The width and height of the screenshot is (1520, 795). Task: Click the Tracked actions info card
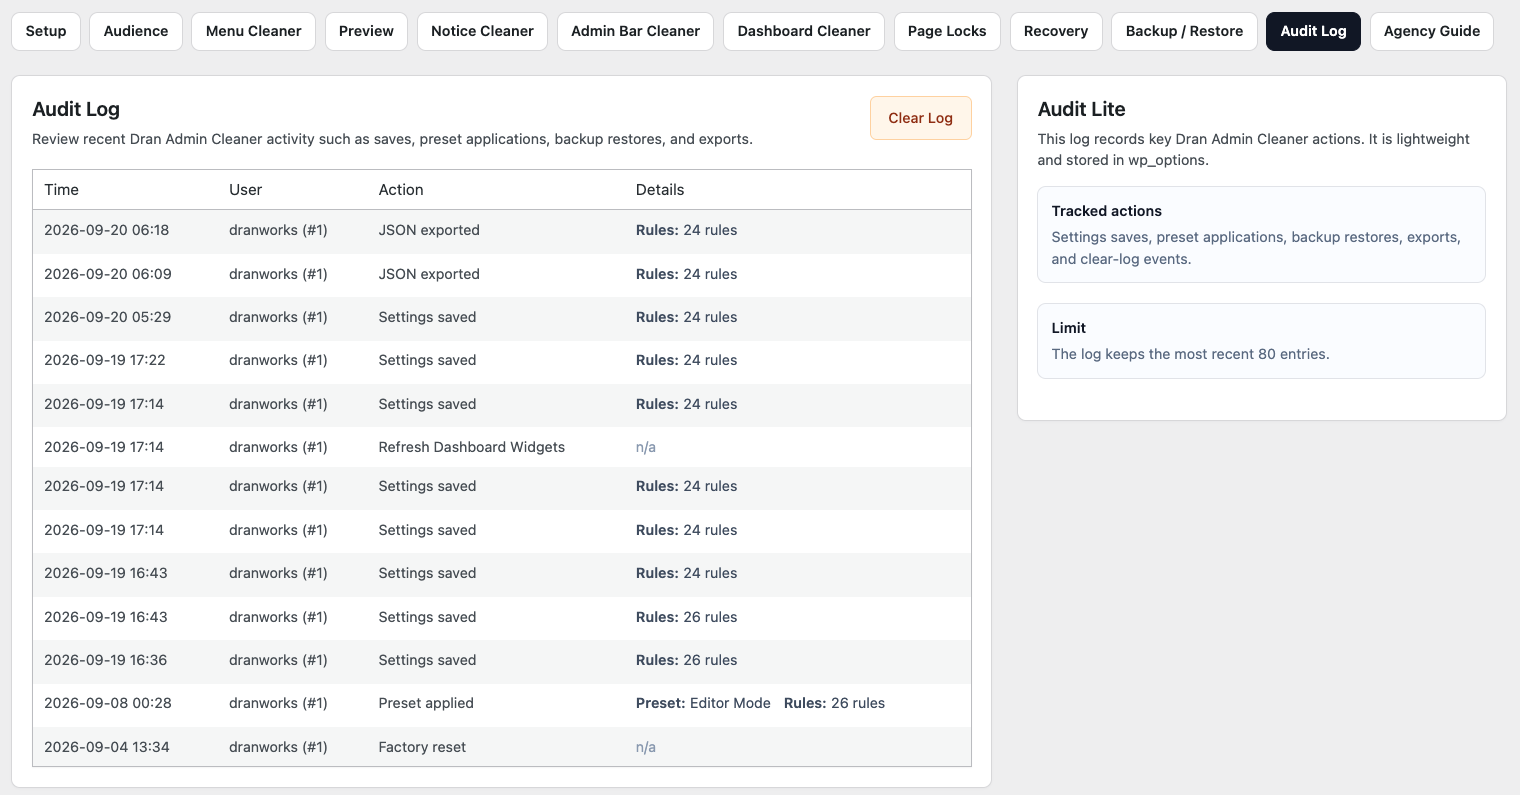point(1261,235)
